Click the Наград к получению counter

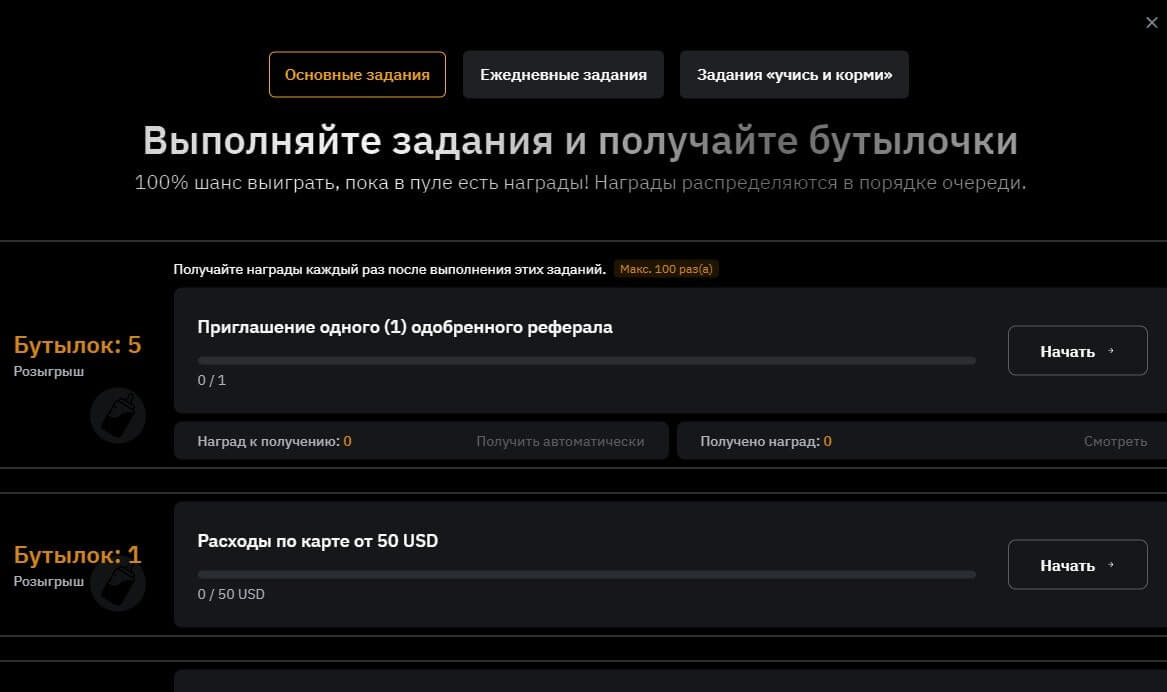[274, 441]
